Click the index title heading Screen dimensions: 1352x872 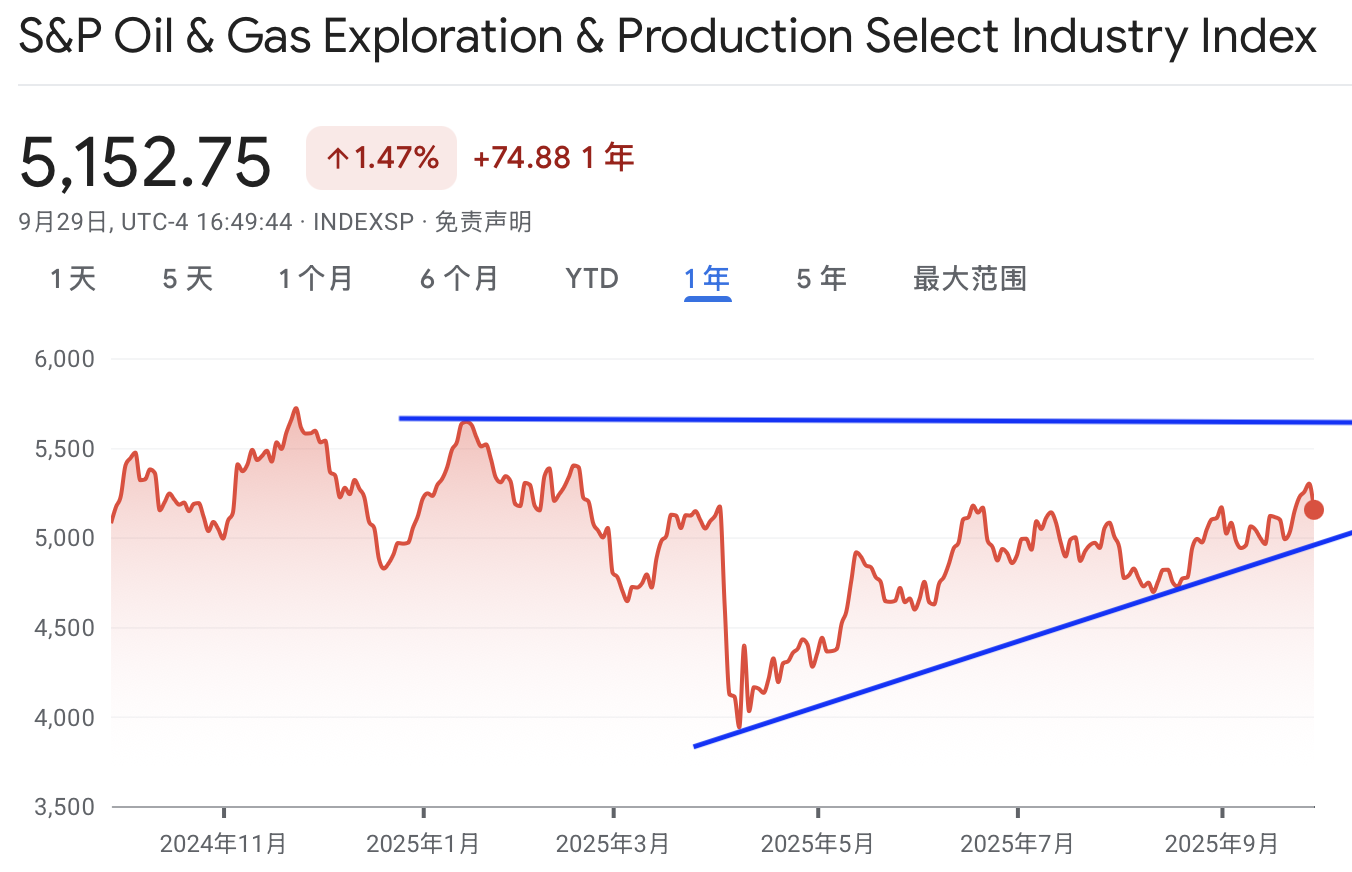(x=668, y=39)
